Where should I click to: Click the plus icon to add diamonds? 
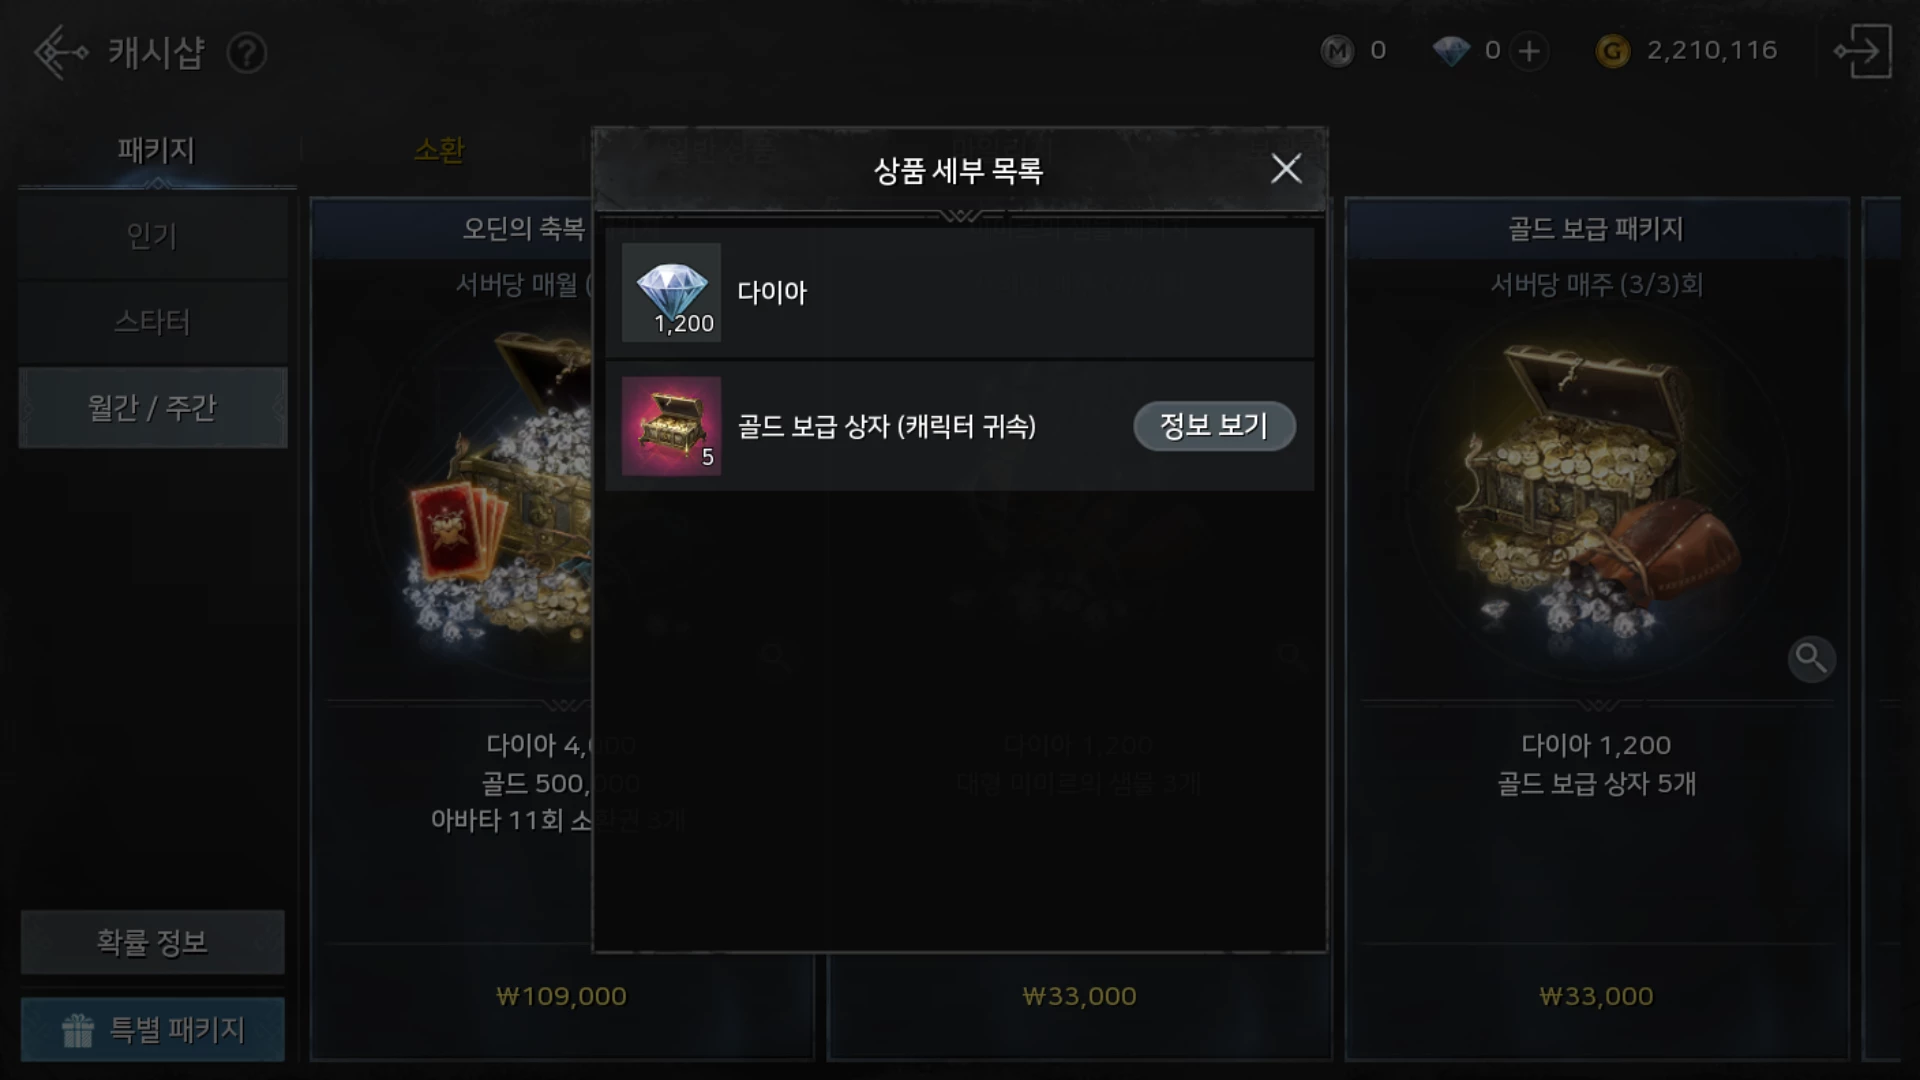coord(1529,51)
